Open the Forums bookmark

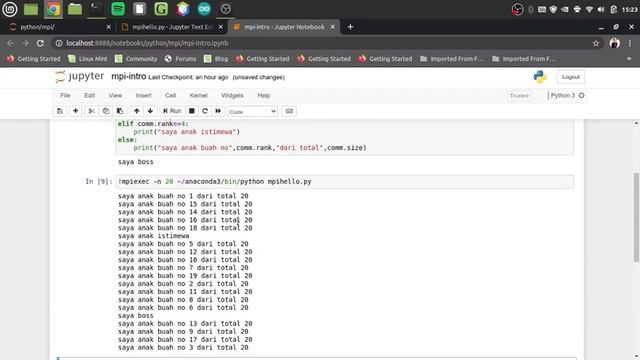click(x=180, y=59)
